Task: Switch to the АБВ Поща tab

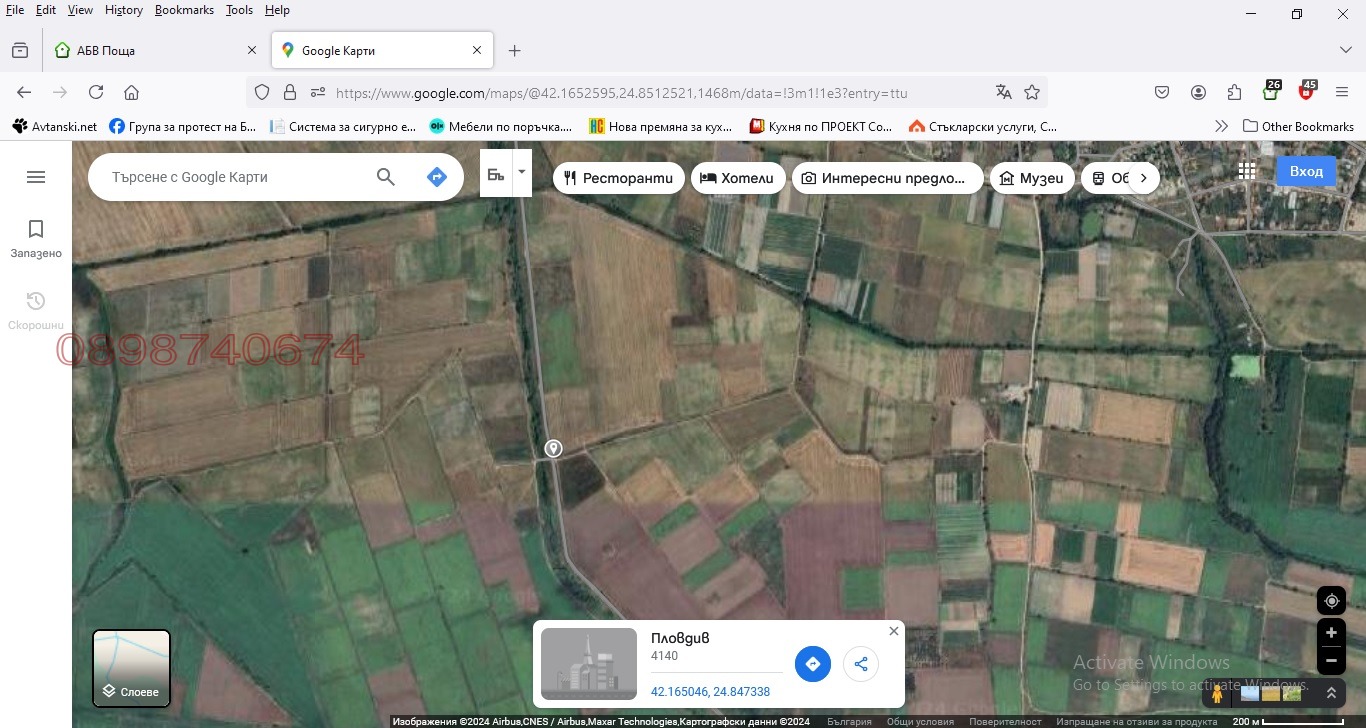Action: (150, 50)
